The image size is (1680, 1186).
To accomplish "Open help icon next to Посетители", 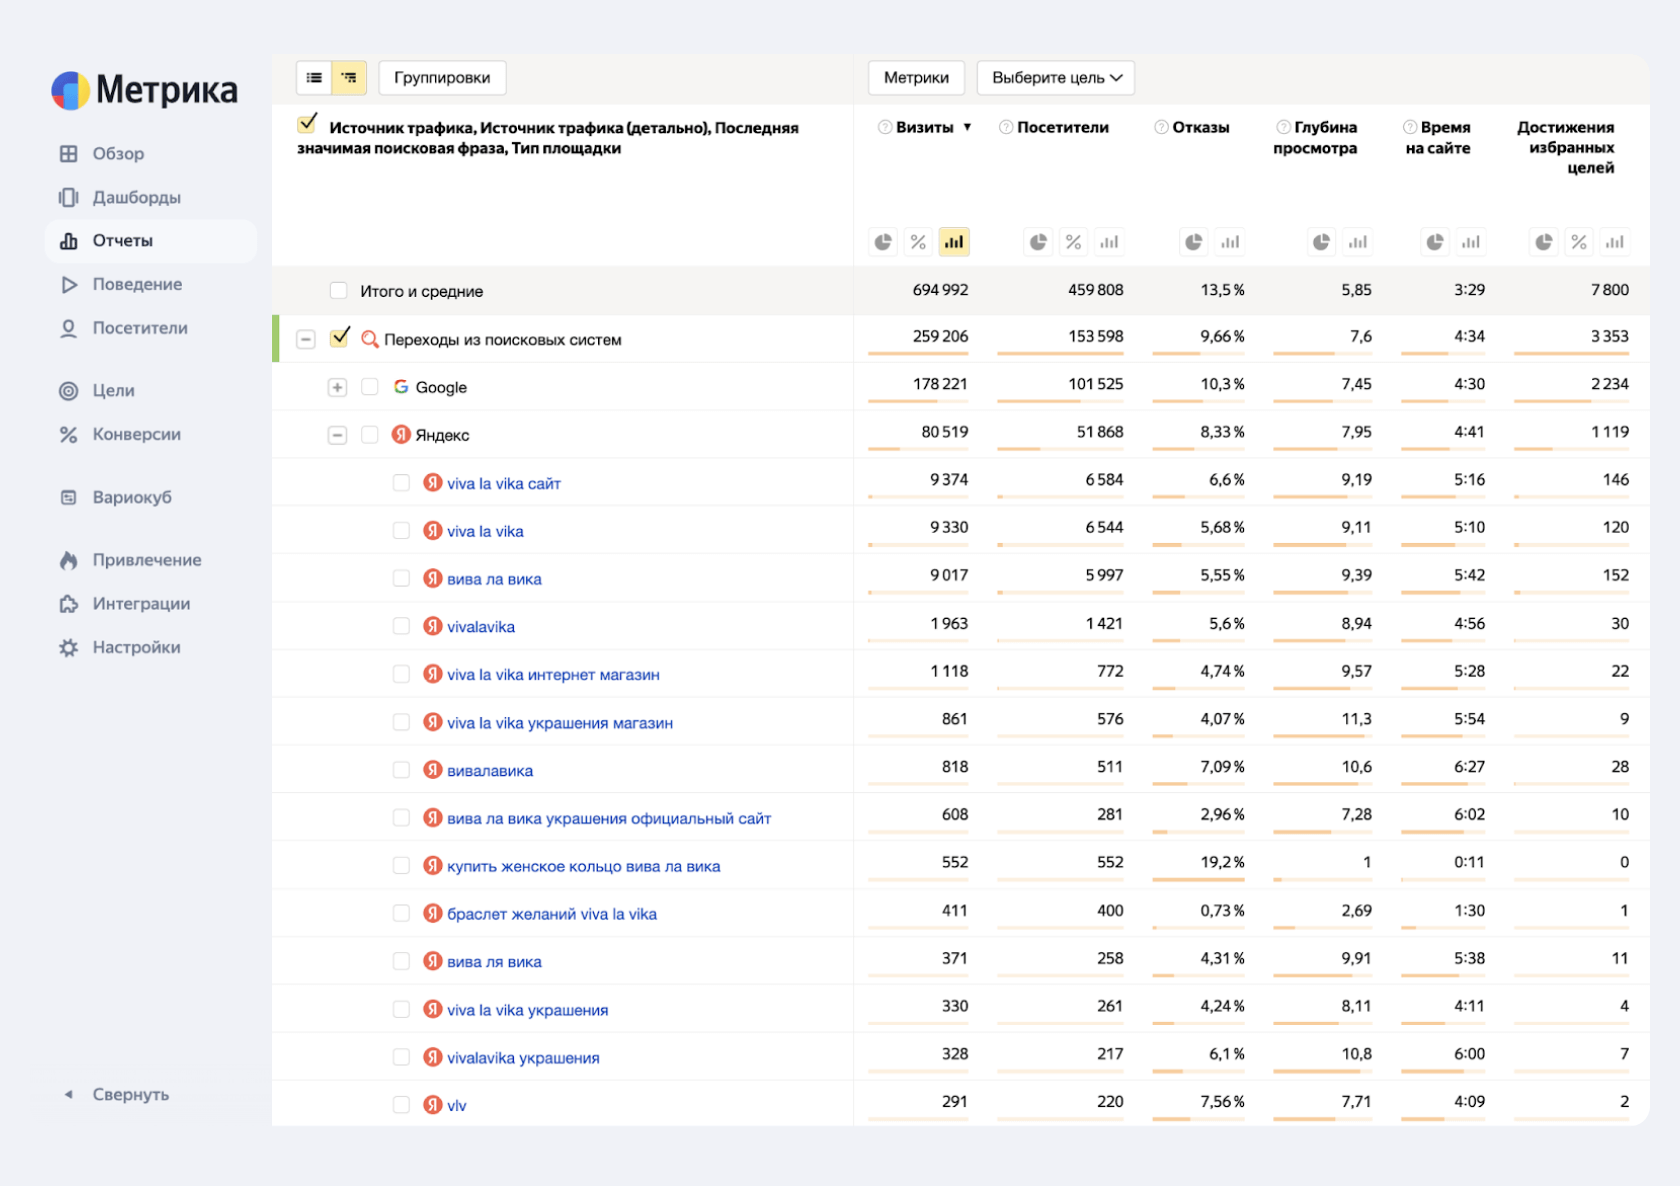I will point(1006,127).
